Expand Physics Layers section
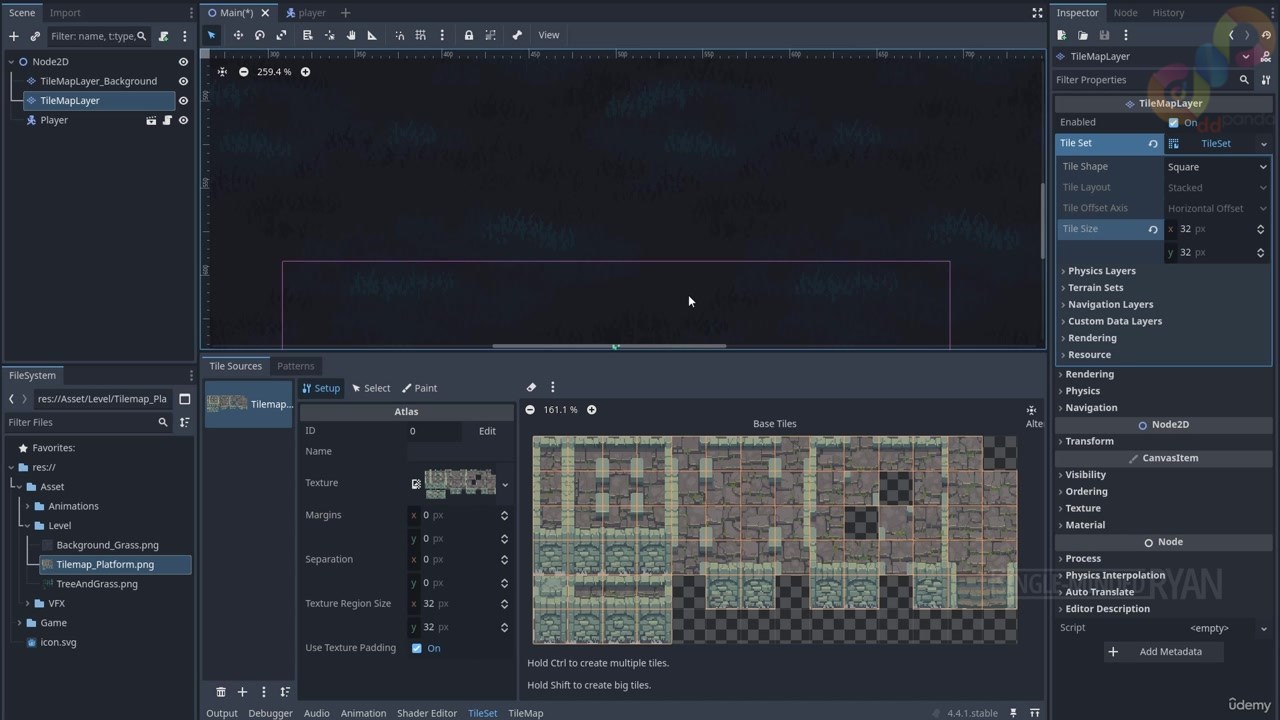The height and width of the screenshot is (720, 1280). [1101, 271]
